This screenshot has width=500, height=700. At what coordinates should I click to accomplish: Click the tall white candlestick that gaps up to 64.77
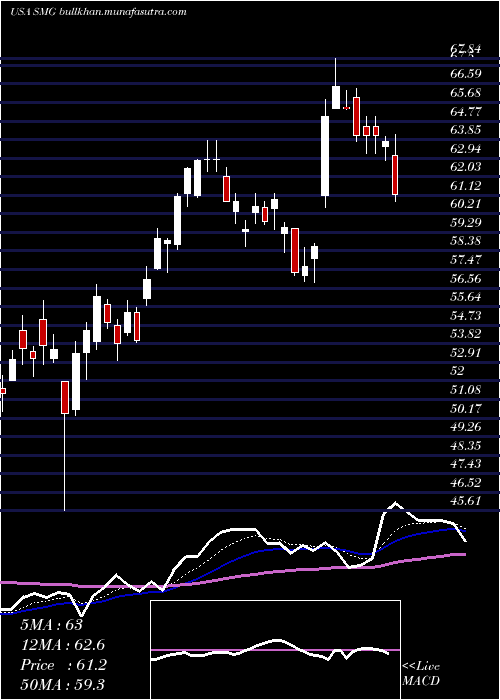(325, 156)
